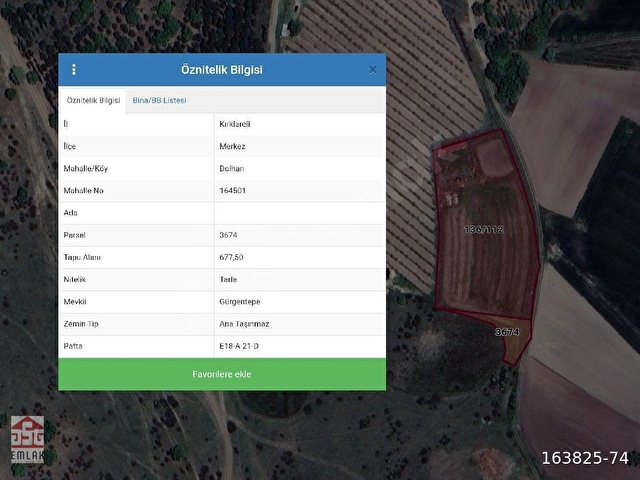640x480 pixels.
Task: Open the three-dot menu in dialog header
Action: tap(73, 70)
